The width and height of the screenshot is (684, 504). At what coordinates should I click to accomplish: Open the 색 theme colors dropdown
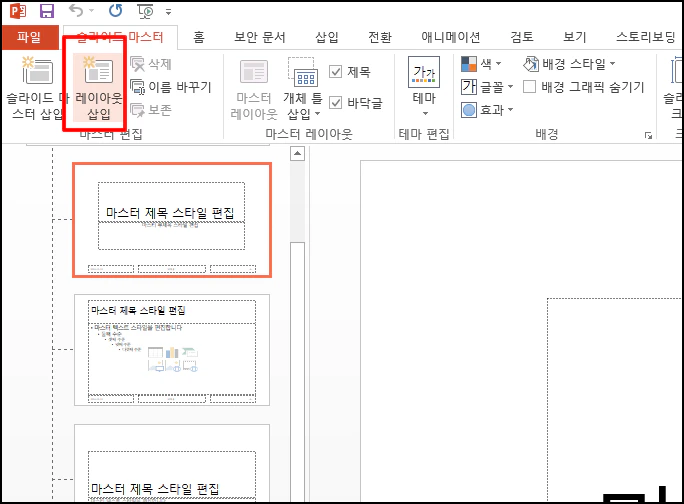(481, 64)
